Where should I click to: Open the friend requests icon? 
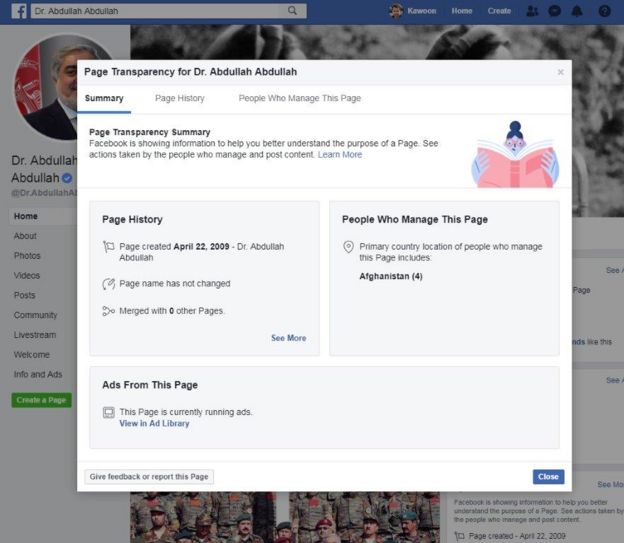click(x=532, y=11)
